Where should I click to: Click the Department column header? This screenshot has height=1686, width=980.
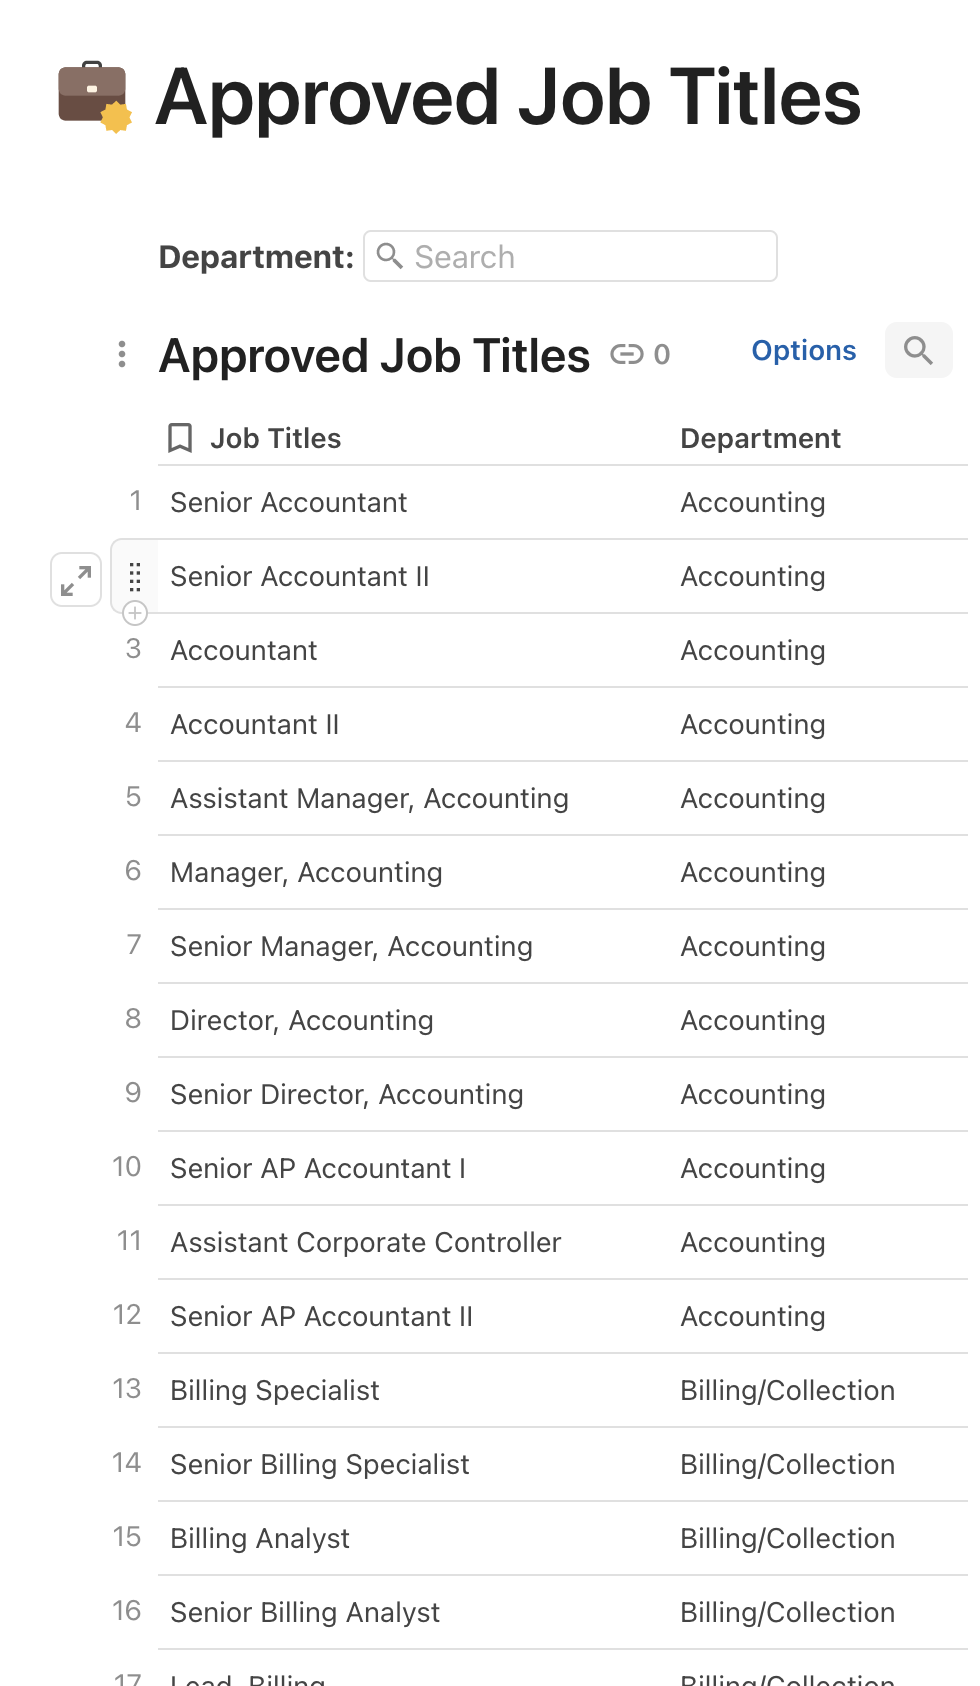(760, 438)
